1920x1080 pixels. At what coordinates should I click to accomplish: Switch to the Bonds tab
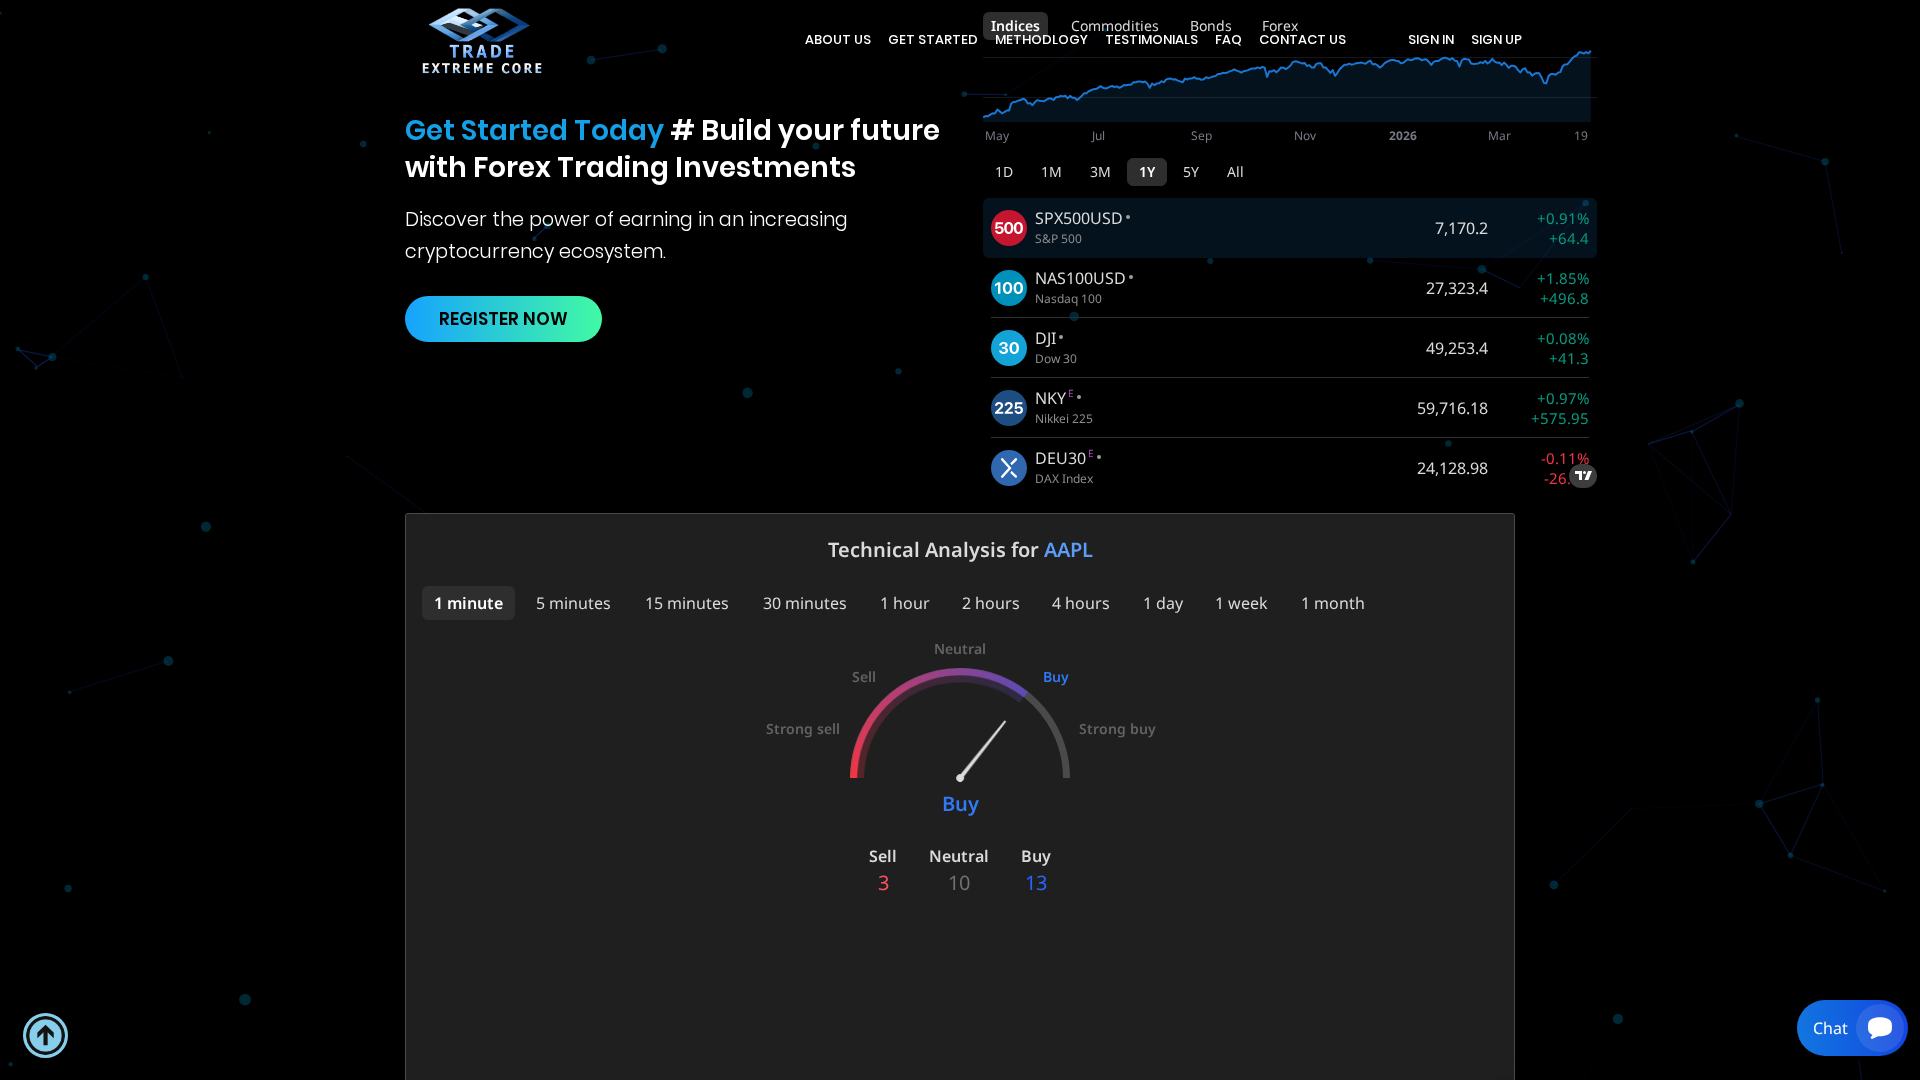coord(1210,26)
